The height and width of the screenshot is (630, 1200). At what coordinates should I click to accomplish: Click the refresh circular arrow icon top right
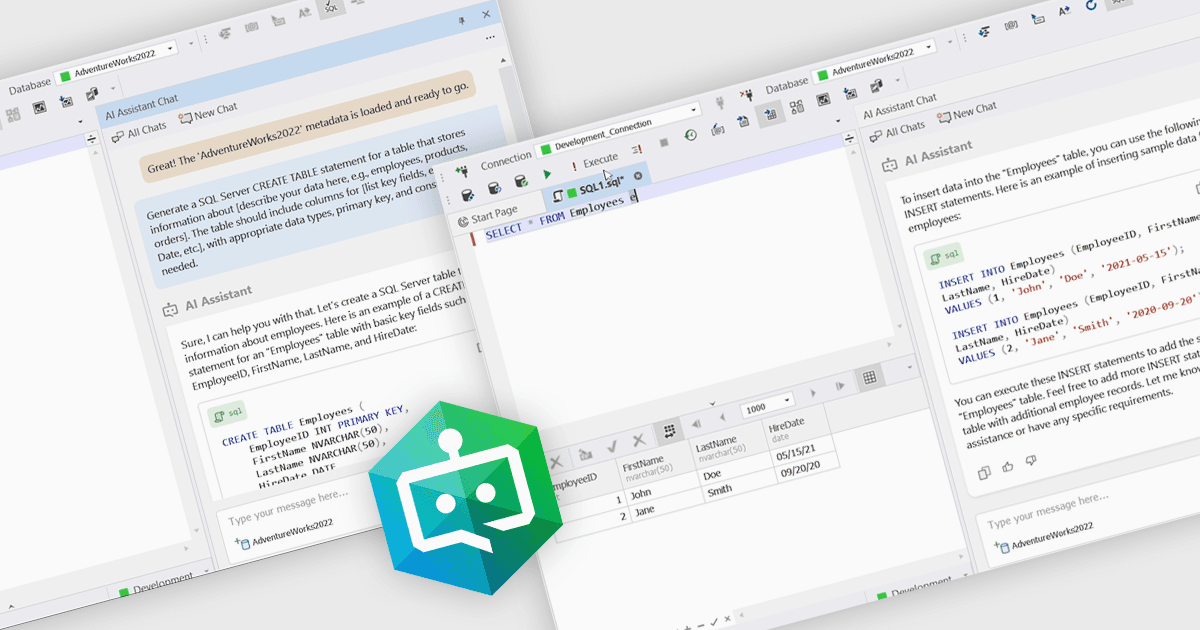[x=1091, y=6]
